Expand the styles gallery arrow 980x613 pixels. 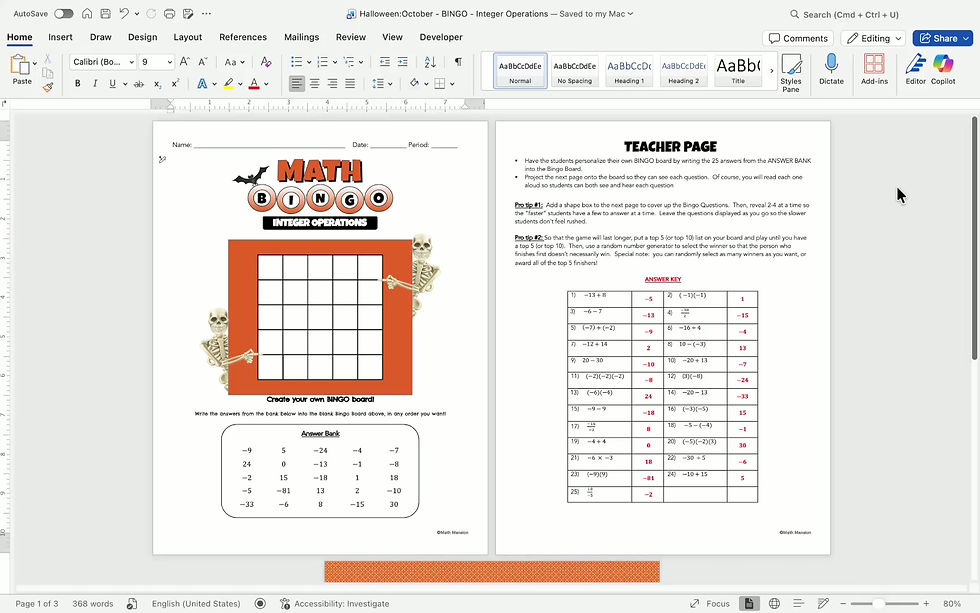click(771, 71)
